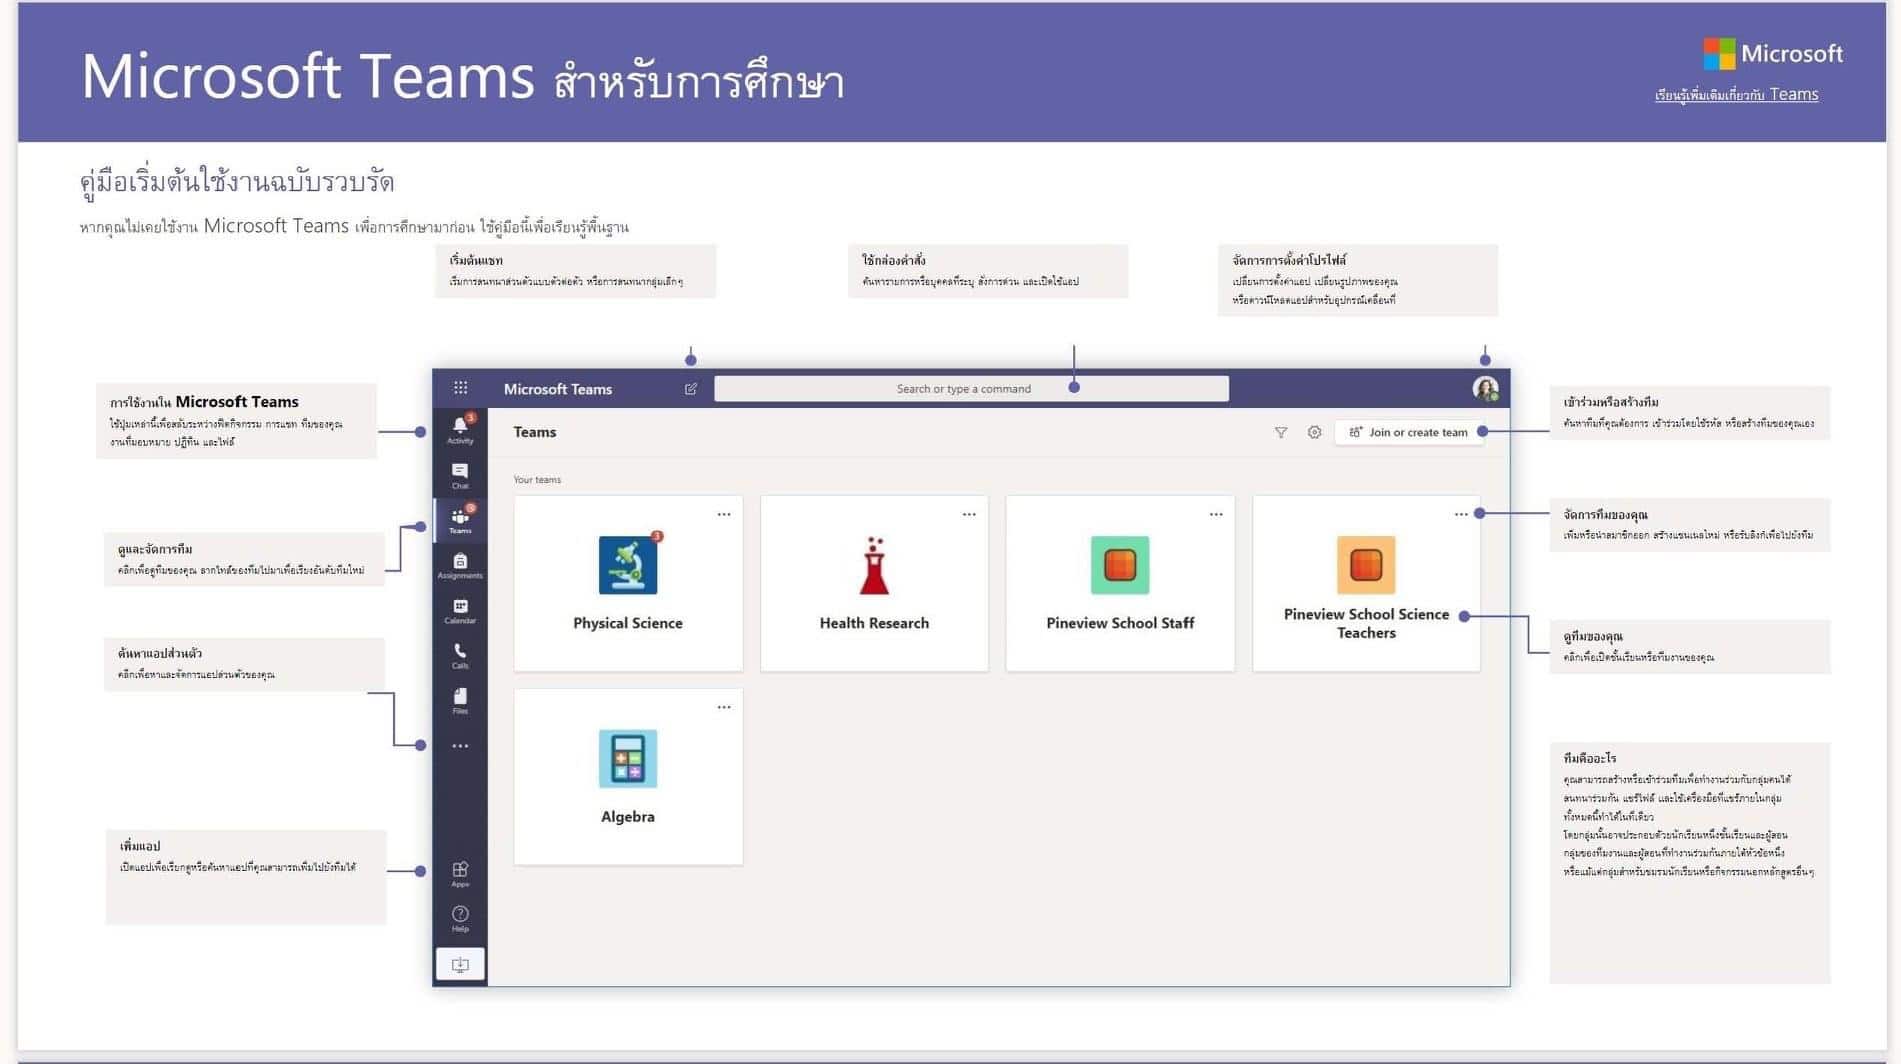
Task: Open Assignments in the left rail
Action: (x=460, y=566)
